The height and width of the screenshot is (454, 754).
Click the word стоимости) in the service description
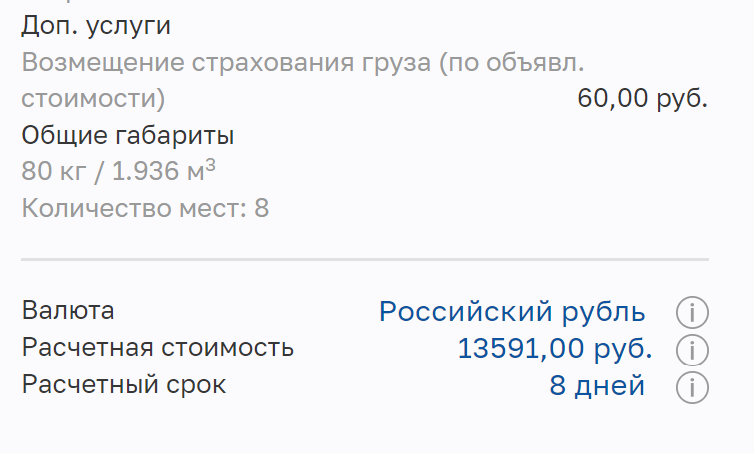click(x=93, y=99)
